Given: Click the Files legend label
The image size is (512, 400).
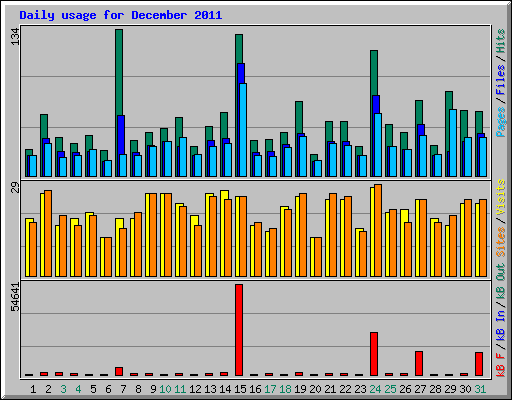Looking at the screenshot, I should [500, 80].
